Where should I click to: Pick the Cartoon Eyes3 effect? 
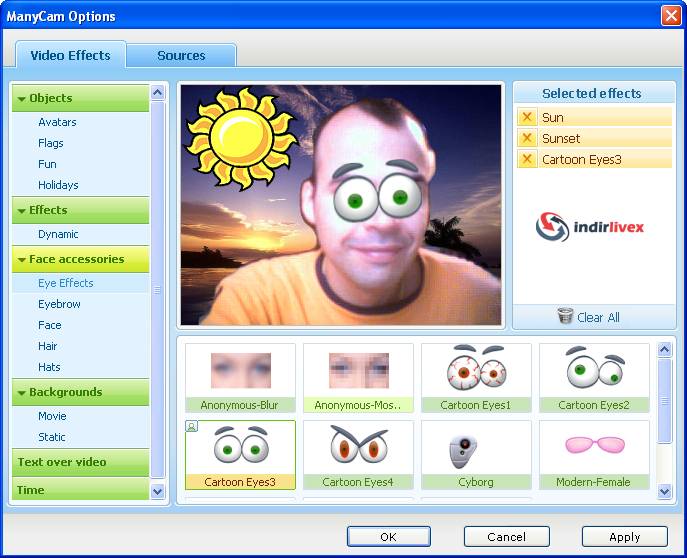click(240, 455)
